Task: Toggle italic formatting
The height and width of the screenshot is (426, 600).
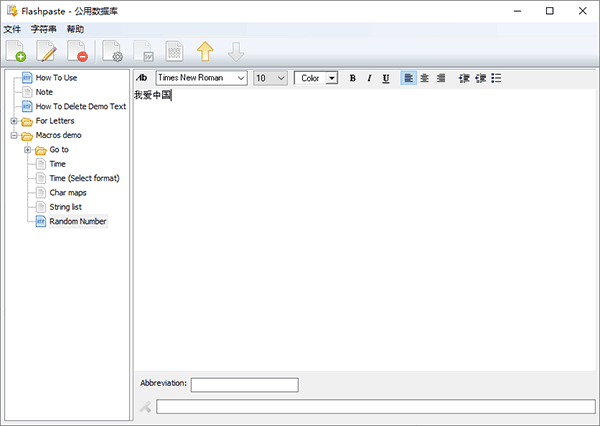Action: tap(369, 78)
